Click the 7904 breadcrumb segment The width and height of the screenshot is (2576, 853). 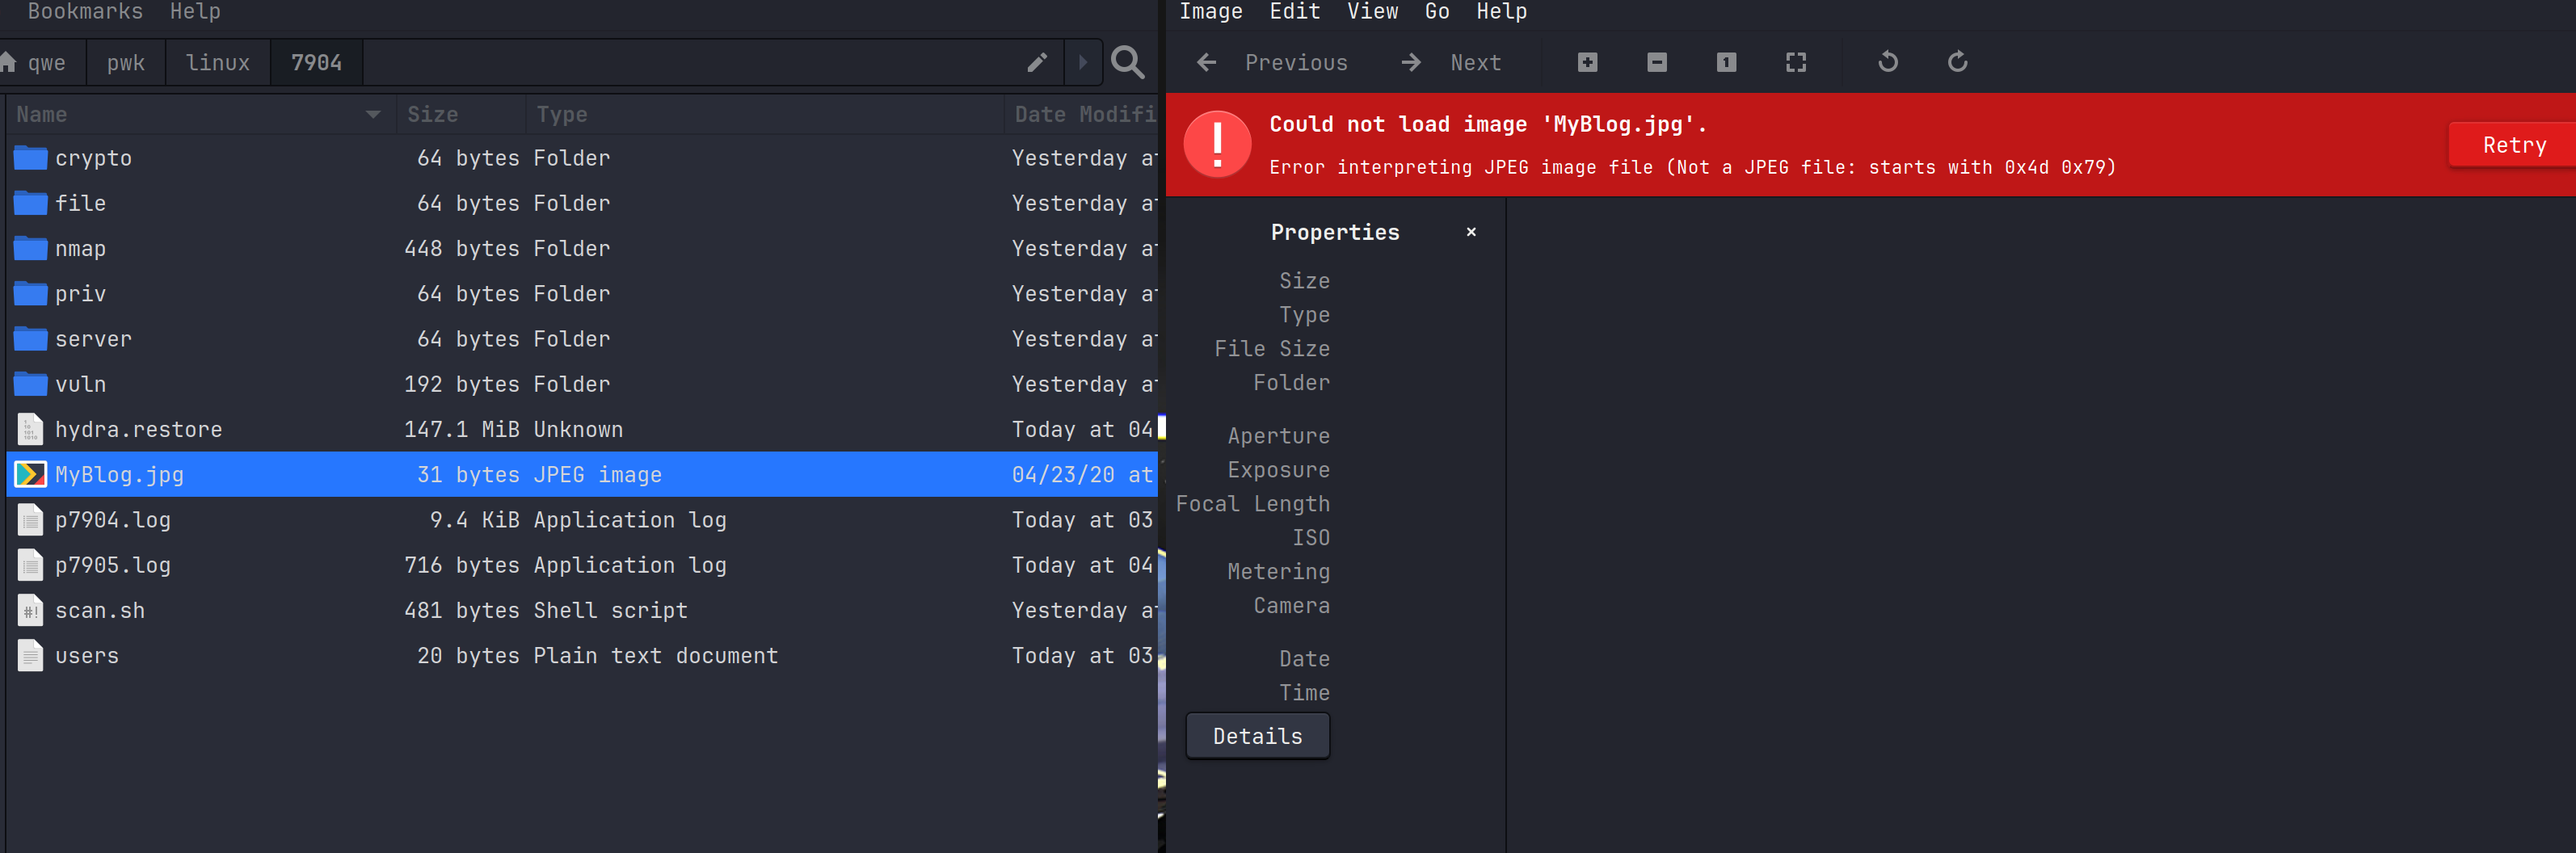(316, 62)
